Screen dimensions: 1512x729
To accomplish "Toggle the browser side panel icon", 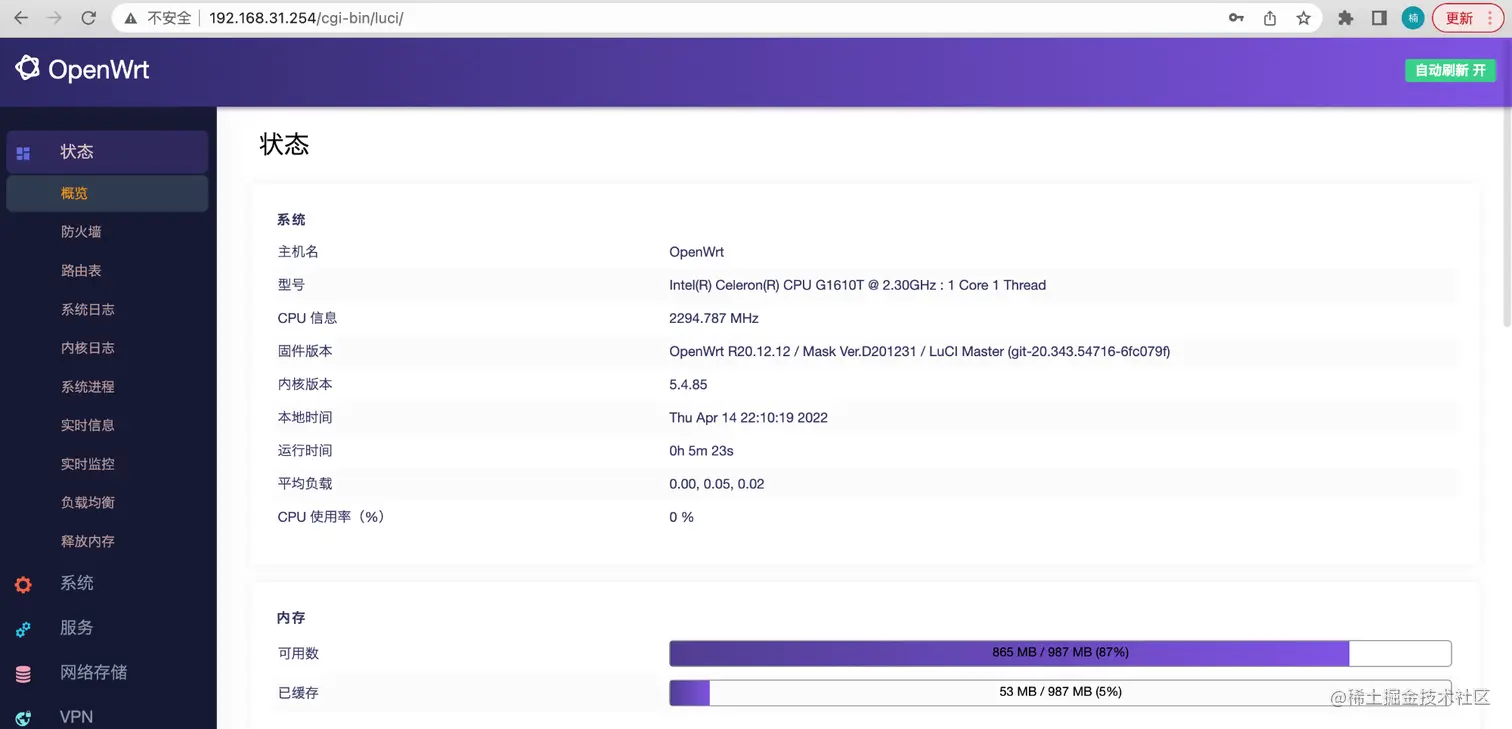I will pos(1379,18).
